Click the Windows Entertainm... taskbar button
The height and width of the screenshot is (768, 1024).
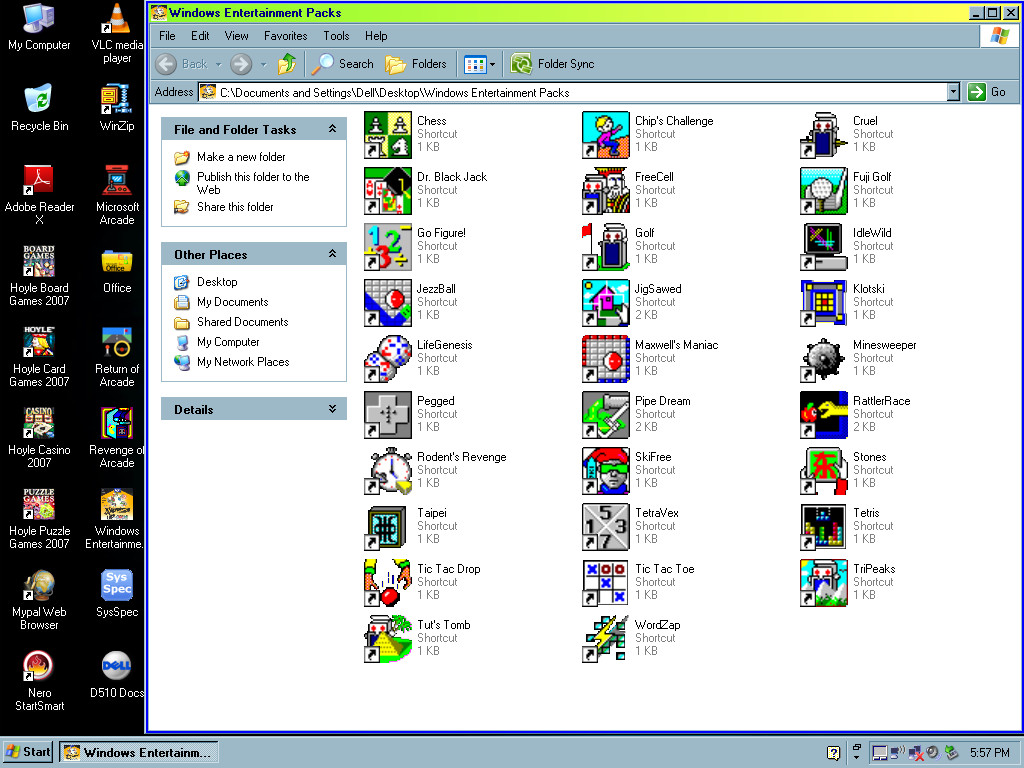(x=139, y=752)
